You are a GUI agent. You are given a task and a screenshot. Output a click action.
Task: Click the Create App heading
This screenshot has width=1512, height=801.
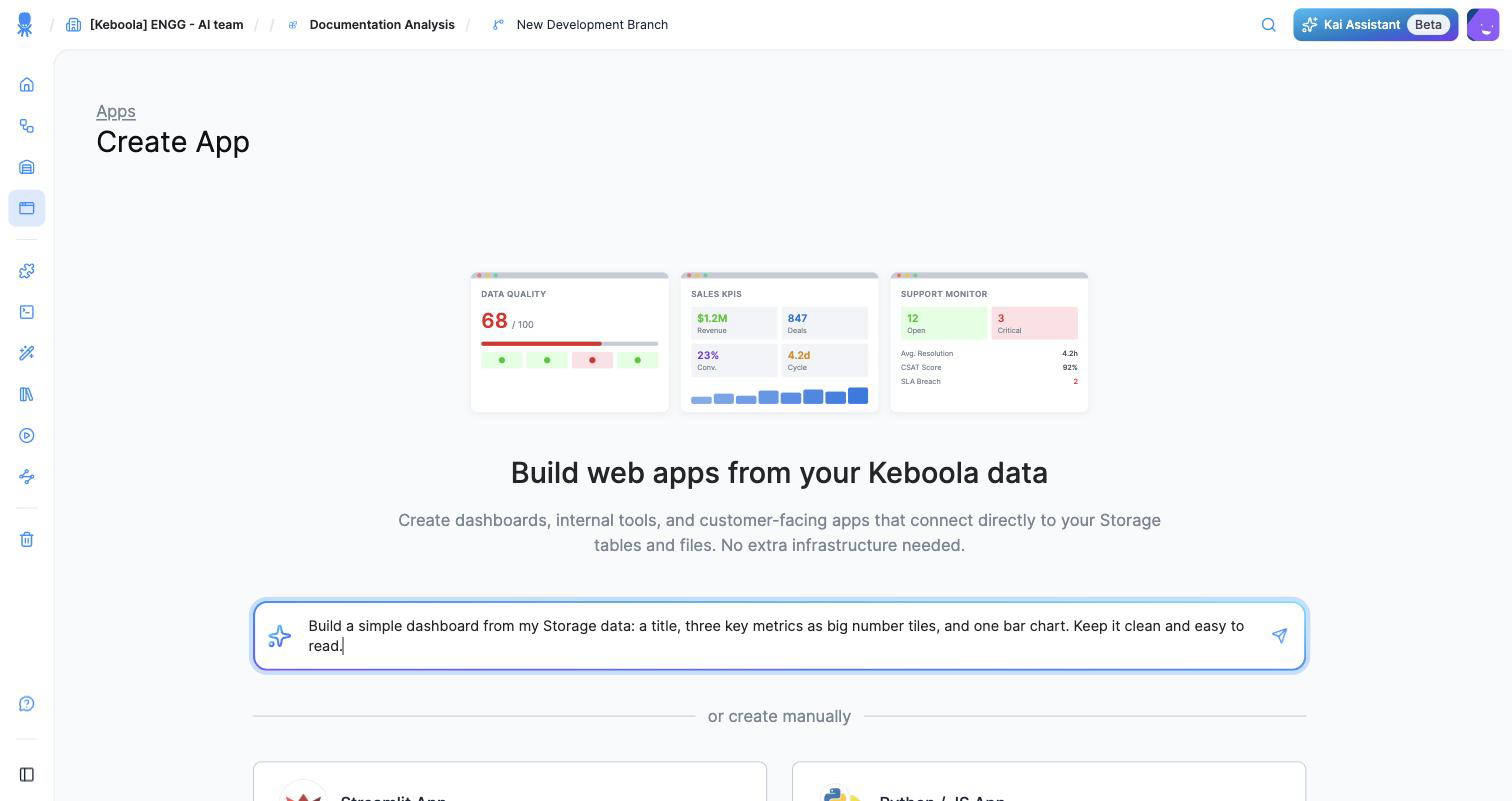coord(173,142)
